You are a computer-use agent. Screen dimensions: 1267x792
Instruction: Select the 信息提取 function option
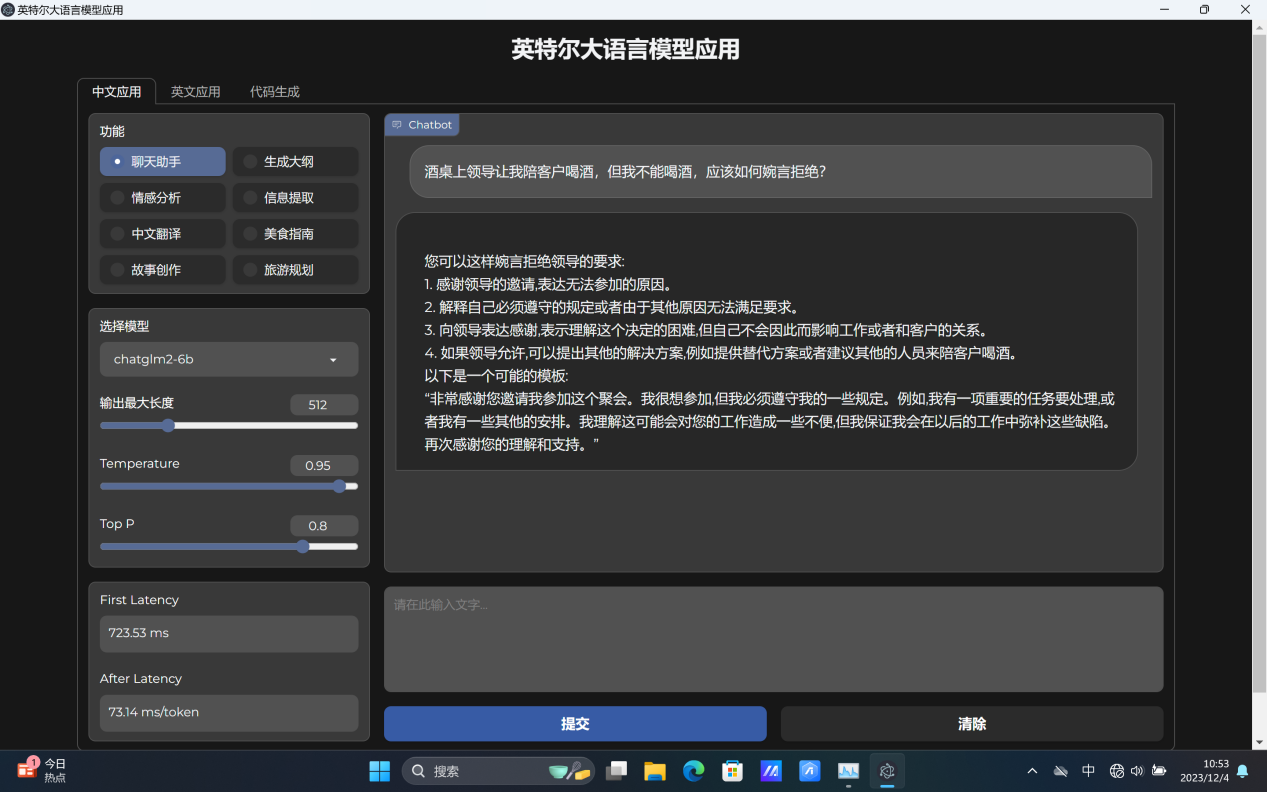pos(295,198)
